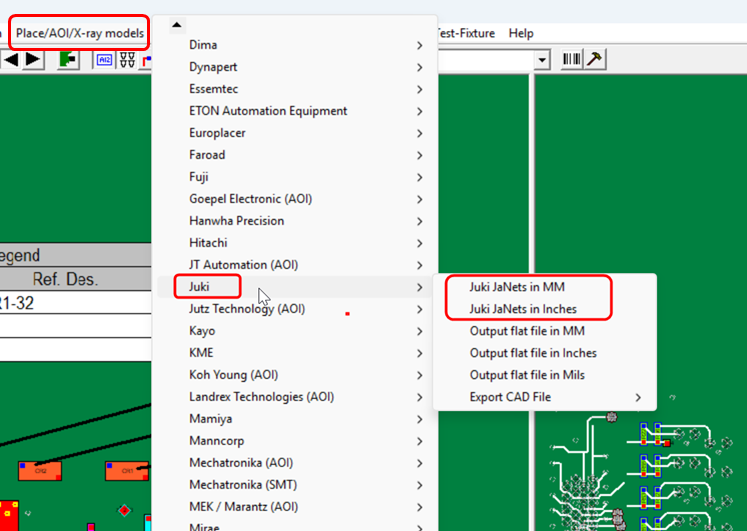Open the Test-Fixture menu
The image size is (747, 531).
tap(466, 33)
